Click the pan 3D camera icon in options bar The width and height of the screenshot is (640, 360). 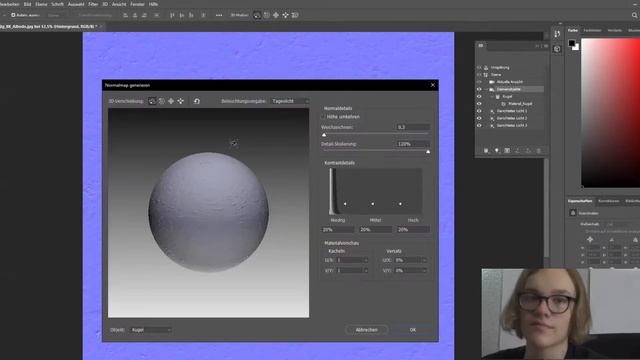tap(276, 15)
